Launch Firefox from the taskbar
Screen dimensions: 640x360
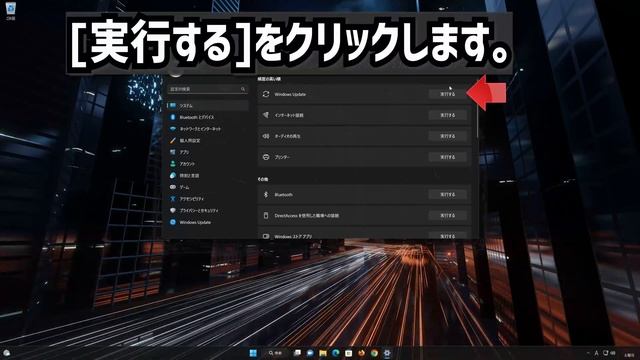361,353
